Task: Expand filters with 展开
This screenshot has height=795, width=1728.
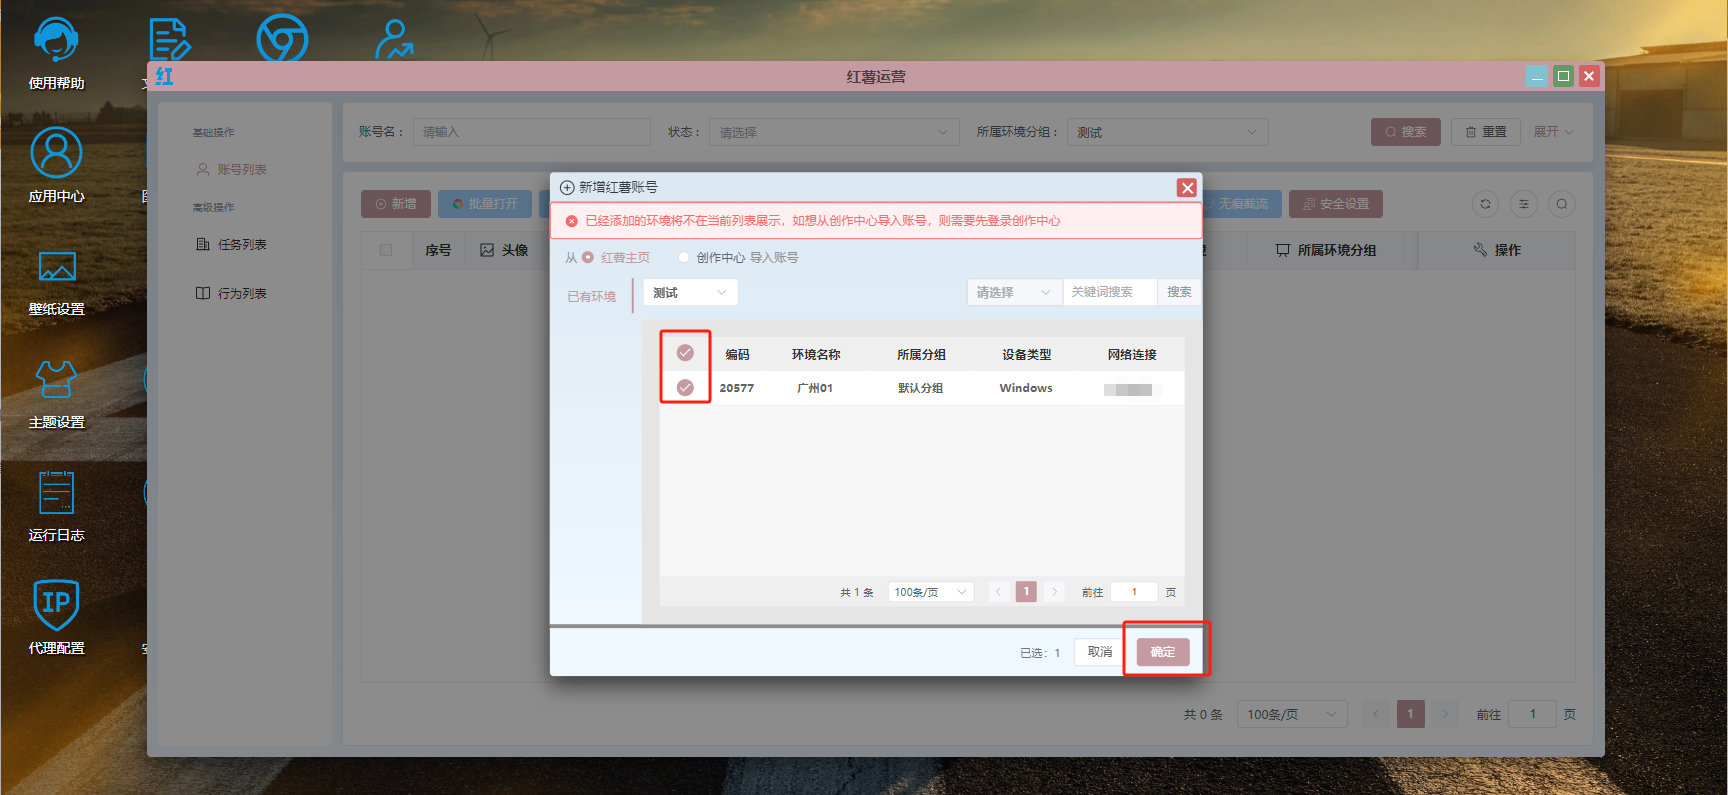Action: click(1553, 132)
